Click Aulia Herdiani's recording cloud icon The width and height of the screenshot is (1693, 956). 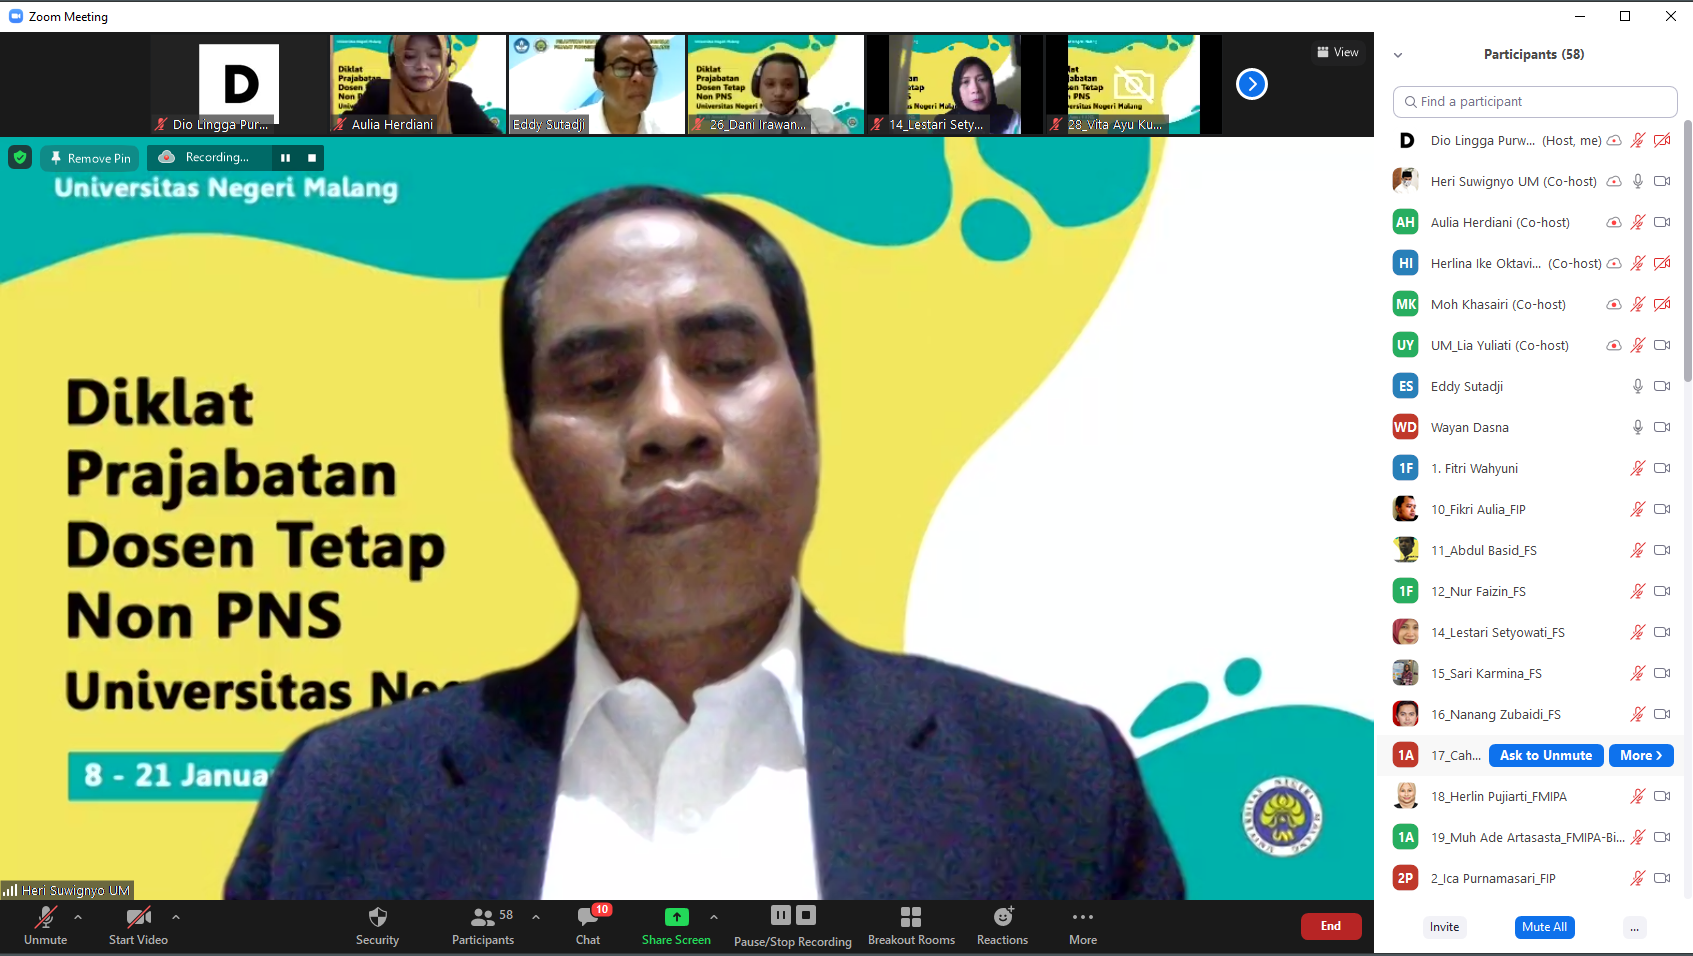coord(1614,223)
